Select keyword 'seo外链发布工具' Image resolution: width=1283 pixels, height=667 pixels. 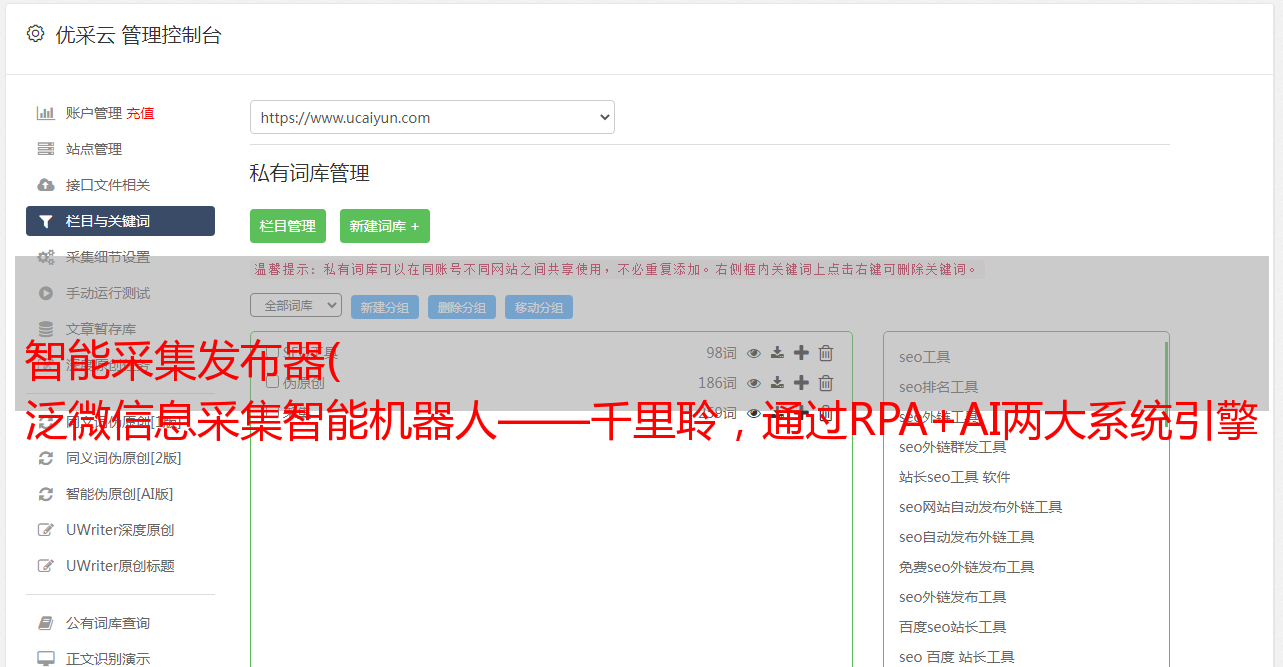953,597
